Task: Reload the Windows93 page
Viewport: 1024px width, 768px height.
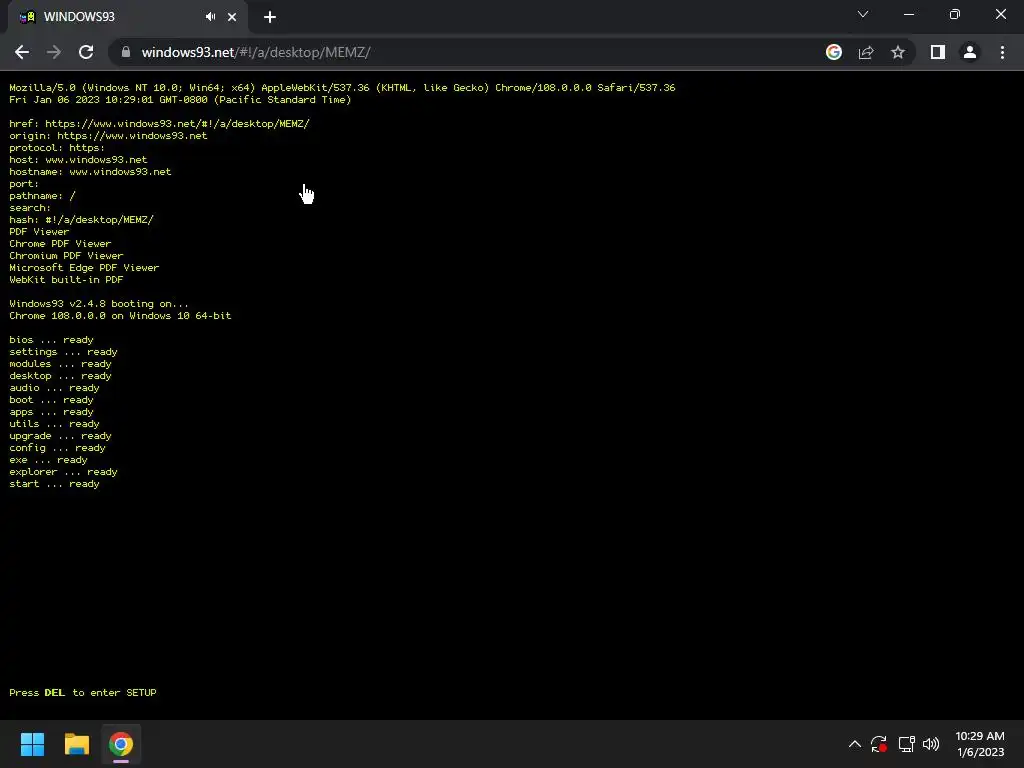Action: pos(86,52)
